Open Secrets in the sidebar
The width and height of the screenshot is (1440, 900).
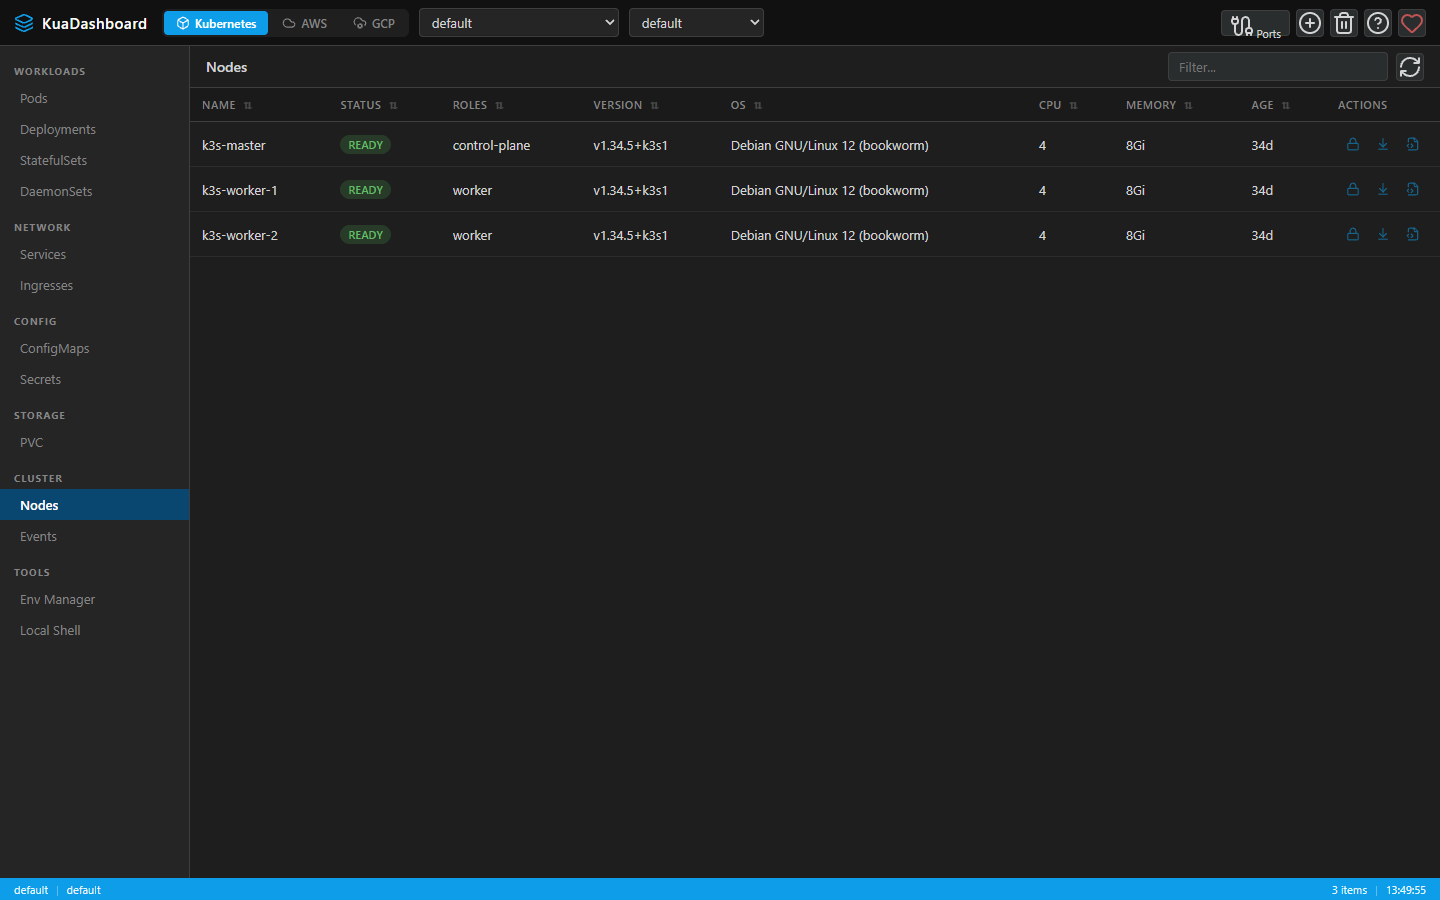click(94, 380)
